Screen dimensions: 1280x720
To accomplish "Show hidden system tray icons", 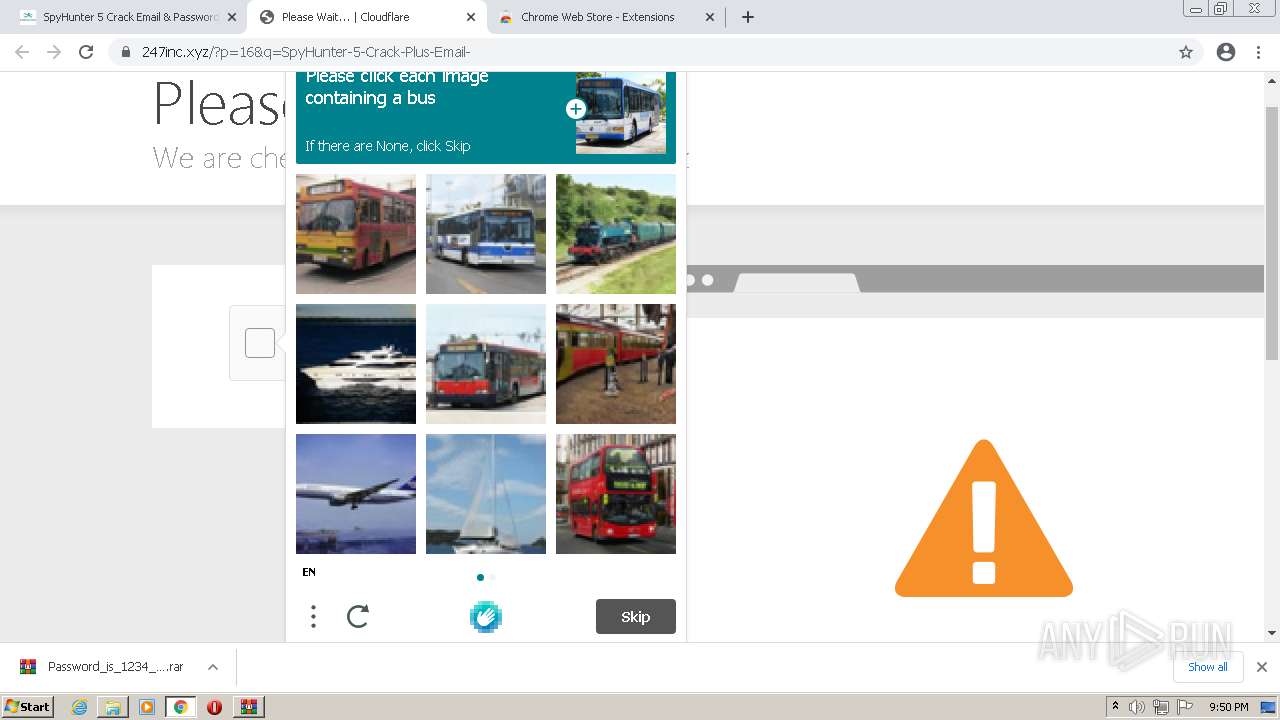I will click(1115, 707).
